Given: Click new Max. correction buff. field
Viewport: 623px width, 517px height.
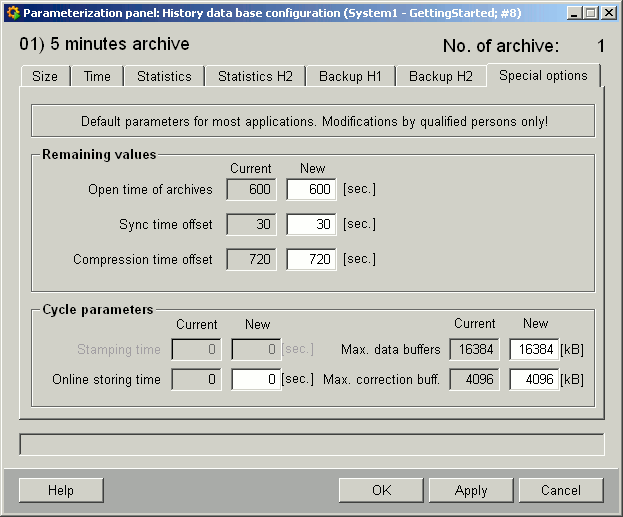Looking at the screenshot, I should 533,380.
